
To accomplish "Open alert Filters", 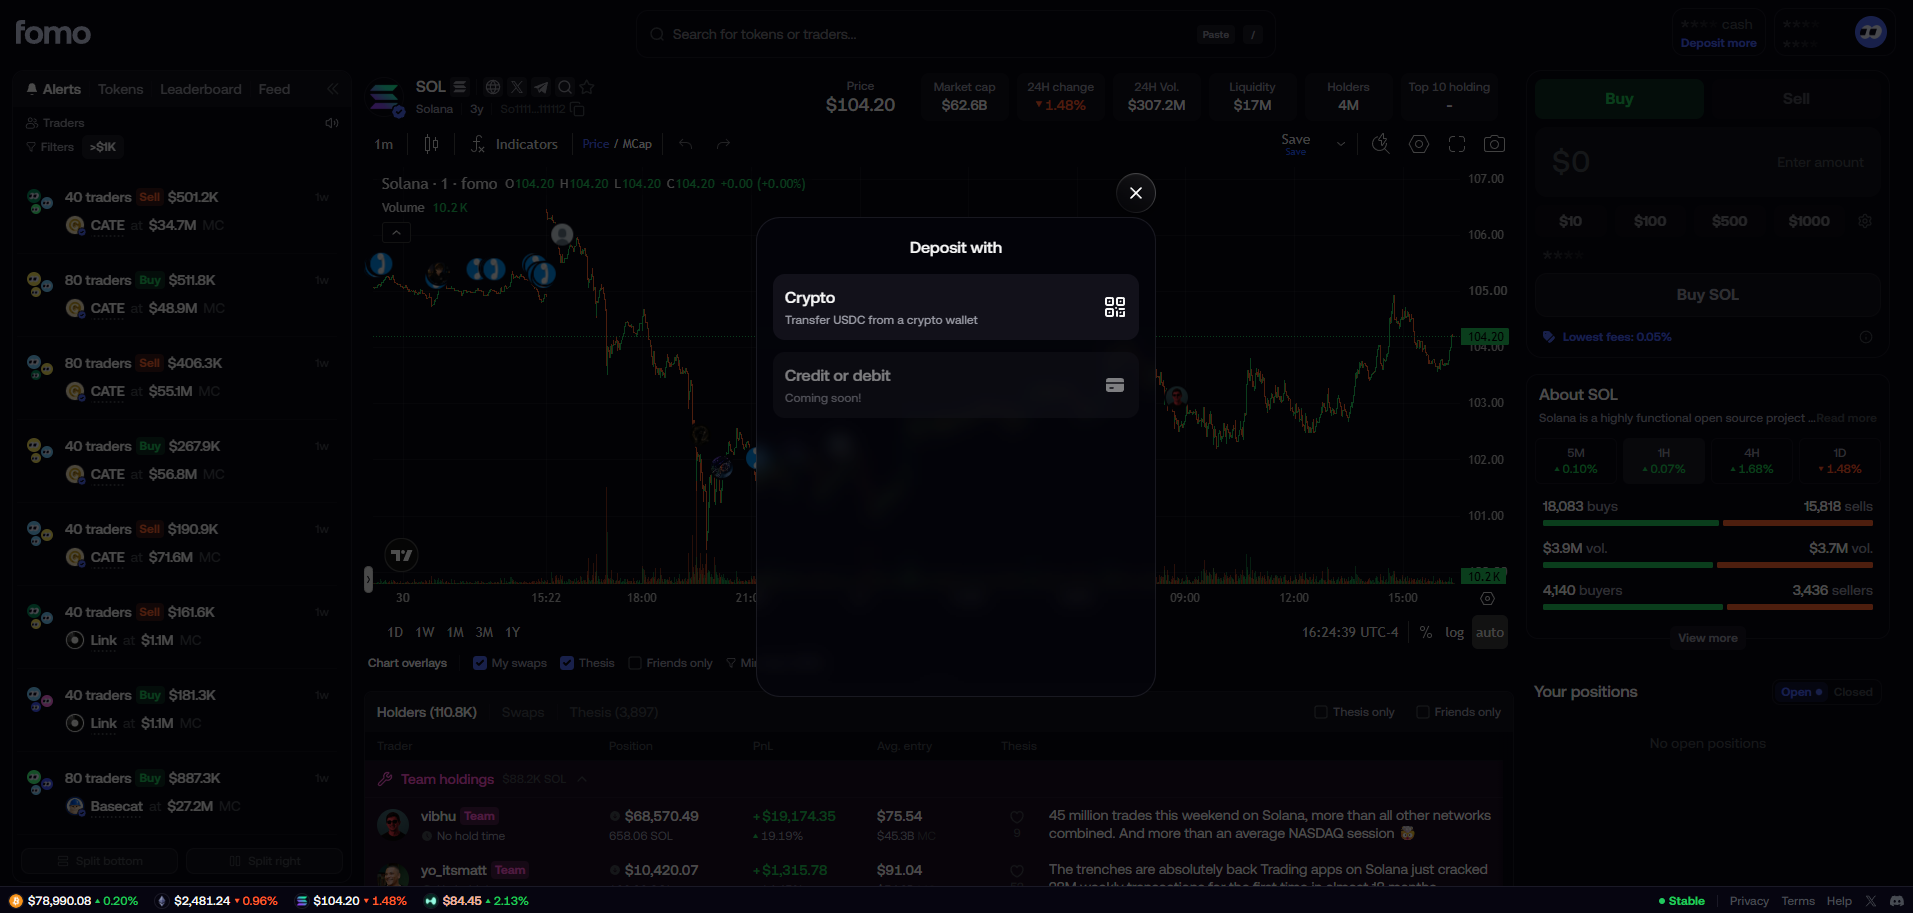I will pyautogui.click(x=50, y=147).
